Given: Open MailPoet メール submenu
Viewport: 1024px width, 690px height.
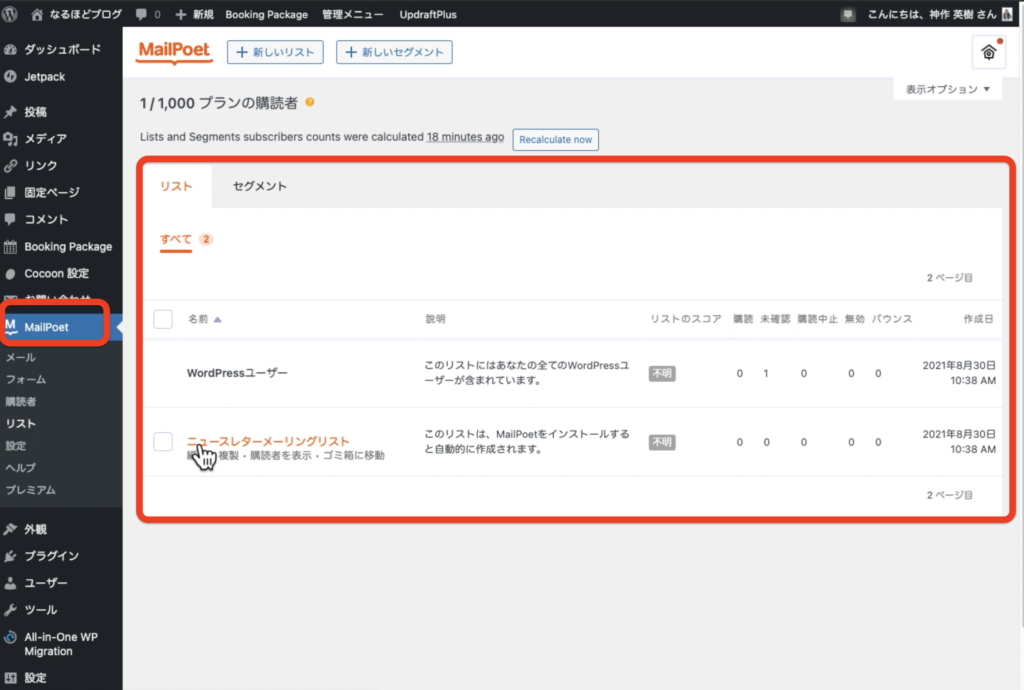Looking at the screenshot, I should [20, 357].
